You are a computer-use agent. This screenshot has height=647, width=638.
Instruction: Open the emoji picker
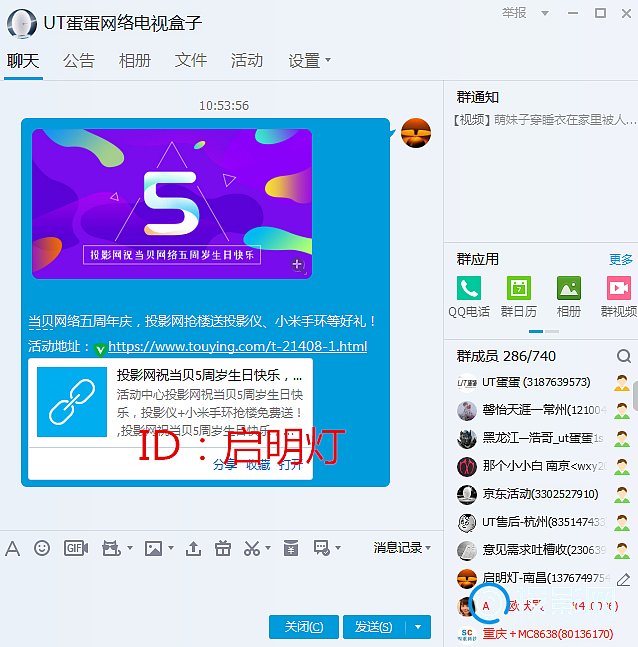(x=42, y=548)
